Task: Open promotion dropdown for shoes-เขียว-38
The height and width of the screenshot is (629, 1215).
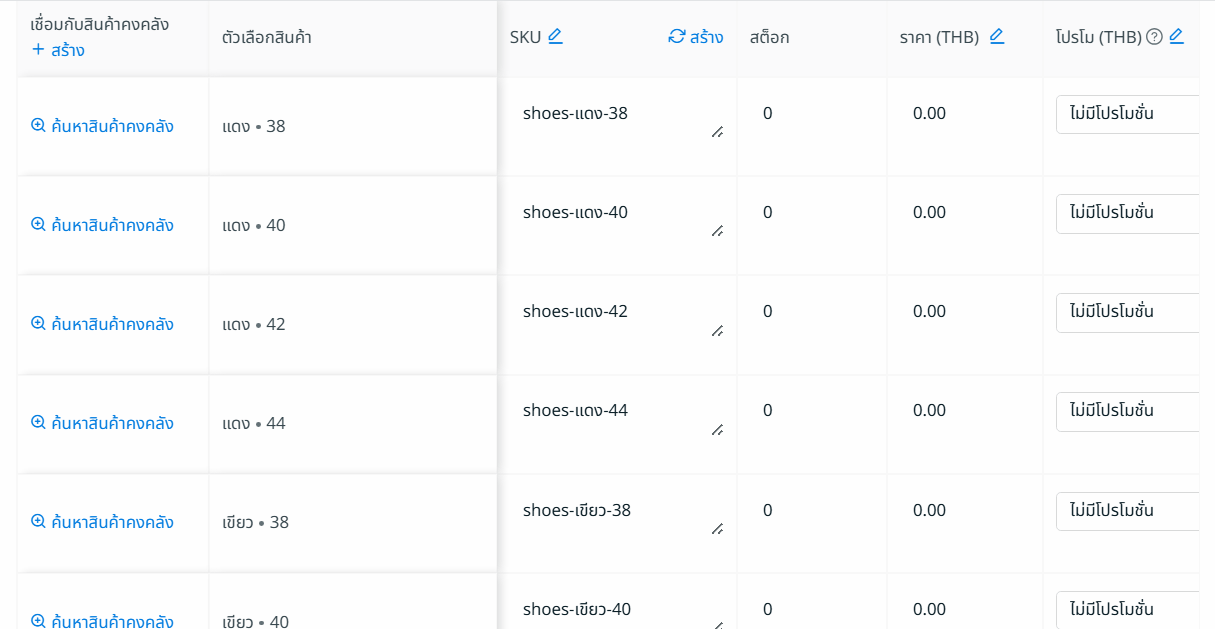Action: pyautogui.click(x=1127, y=511)
